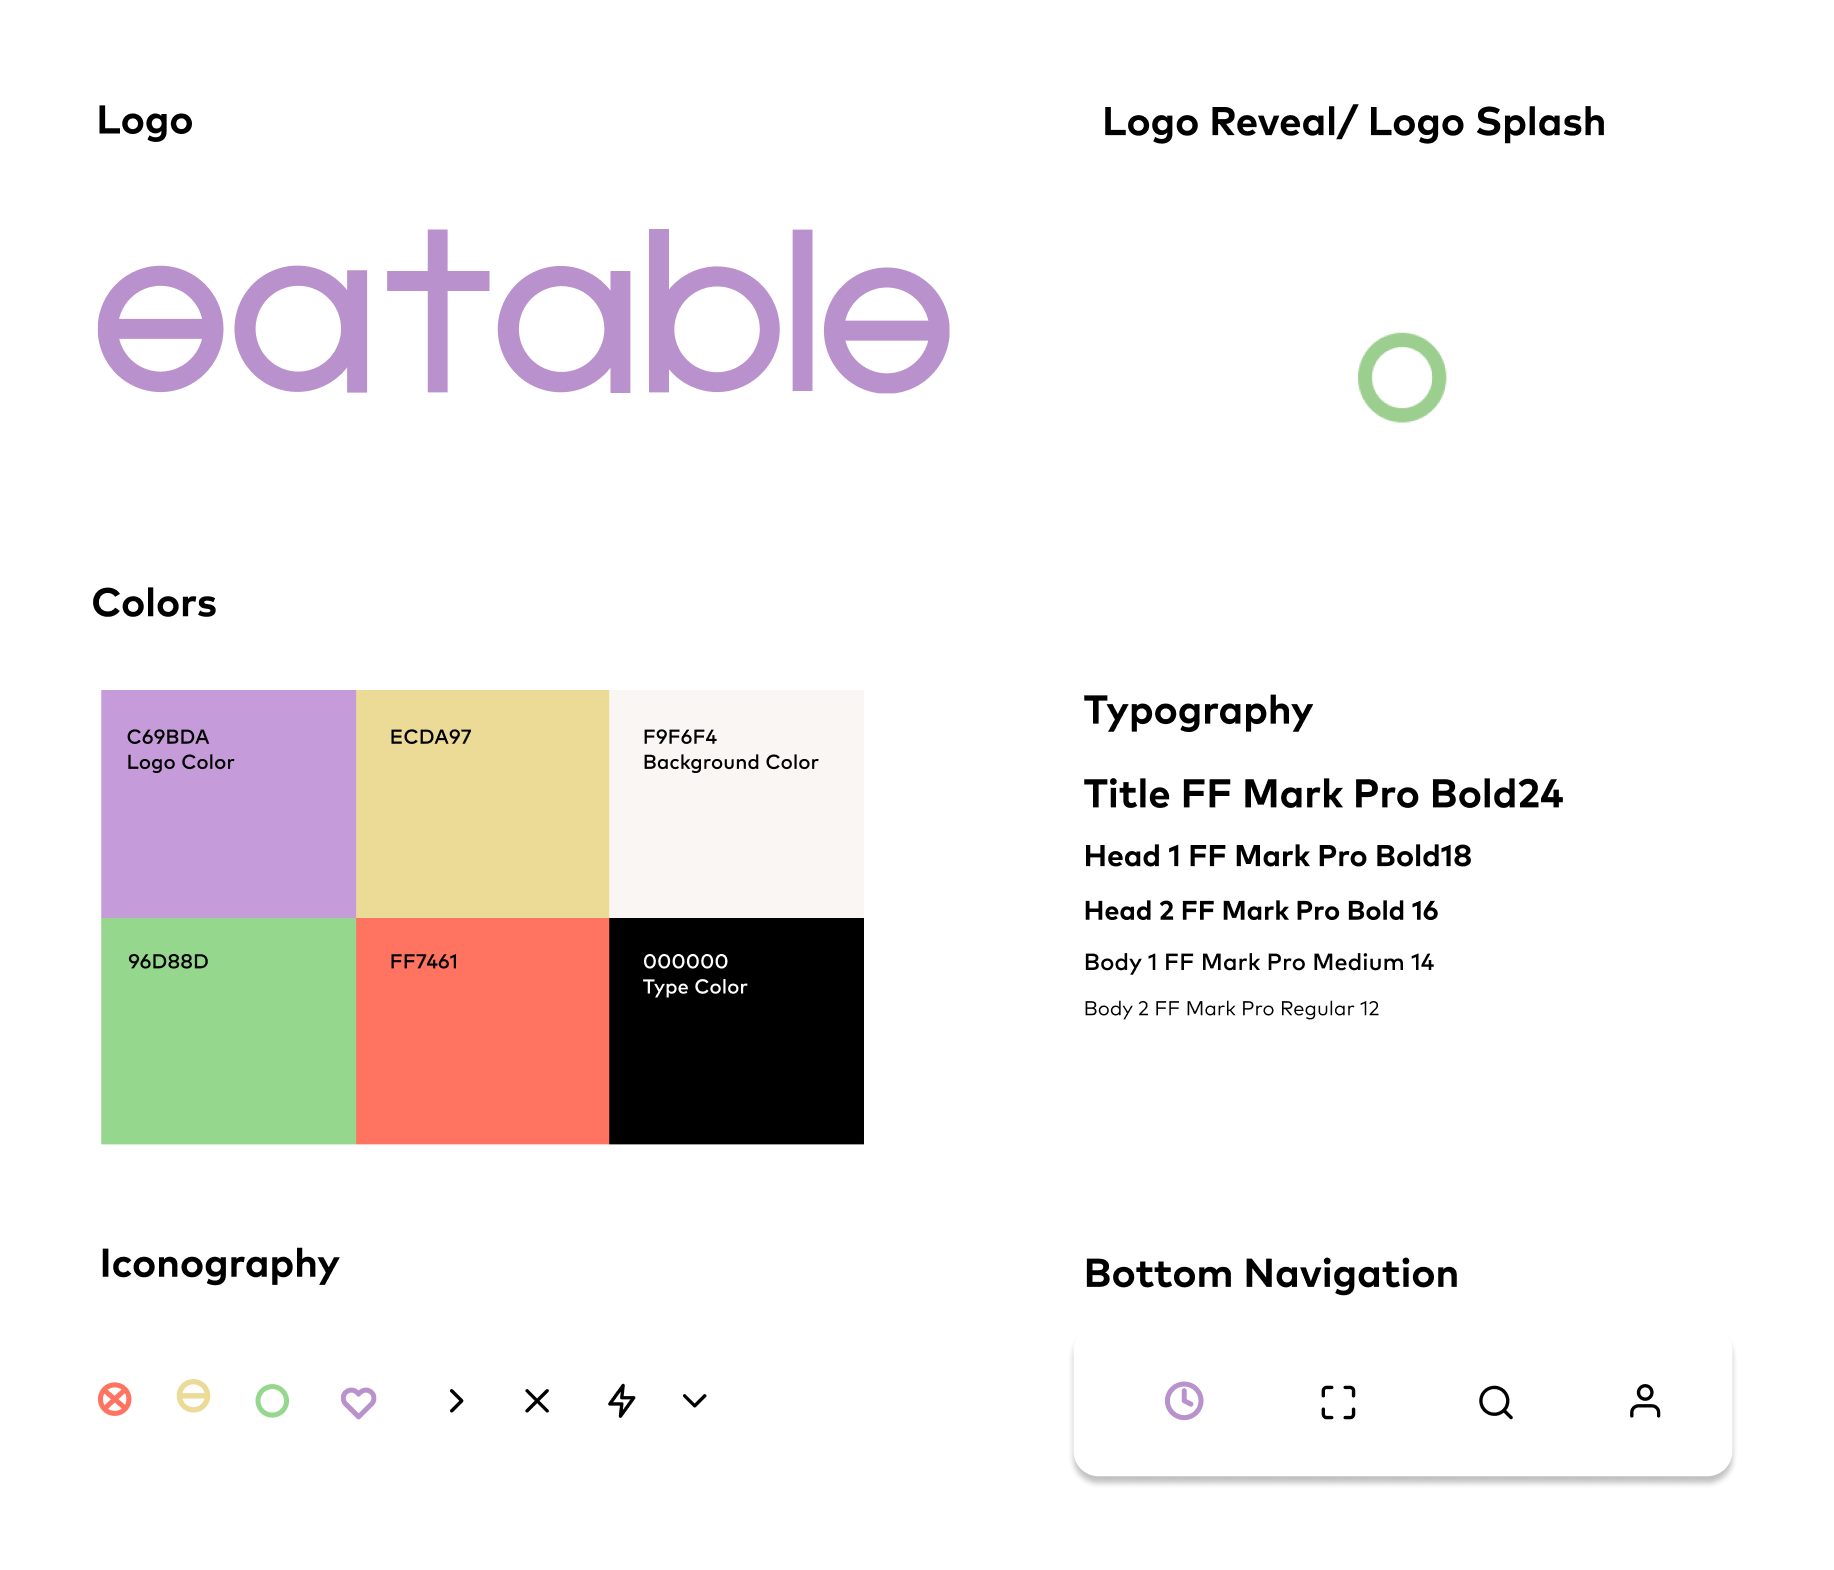
Task: Select the coral FF7461 swatch
Action: click(x=482, y=1031)
